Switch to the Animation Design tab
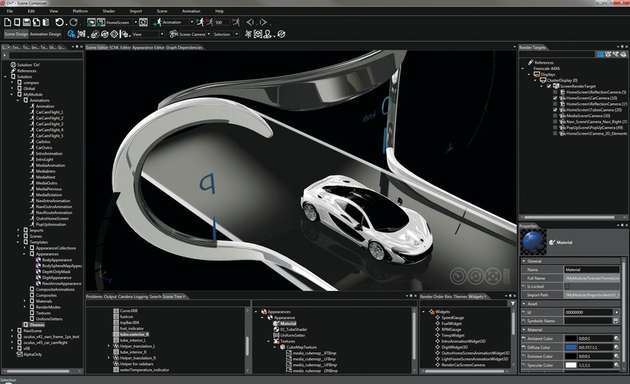Viewport: 630px width, 384px height. (46, 34)
